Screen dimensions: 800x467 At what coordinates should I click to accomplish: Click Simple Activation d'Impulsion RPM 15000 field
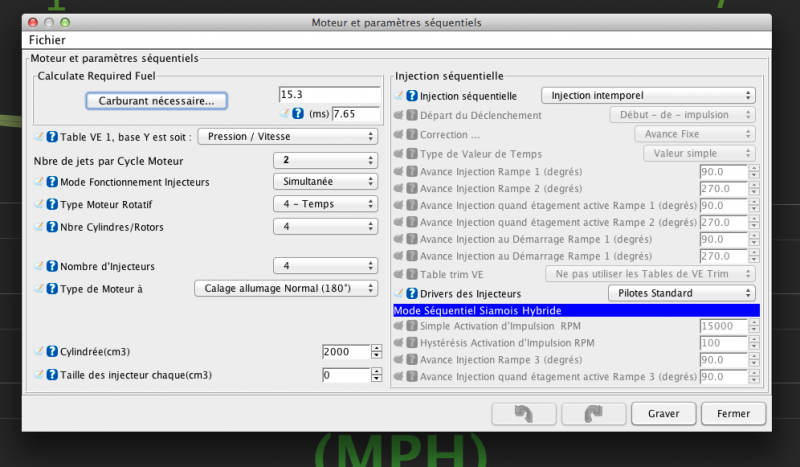[x=723, y=326]
